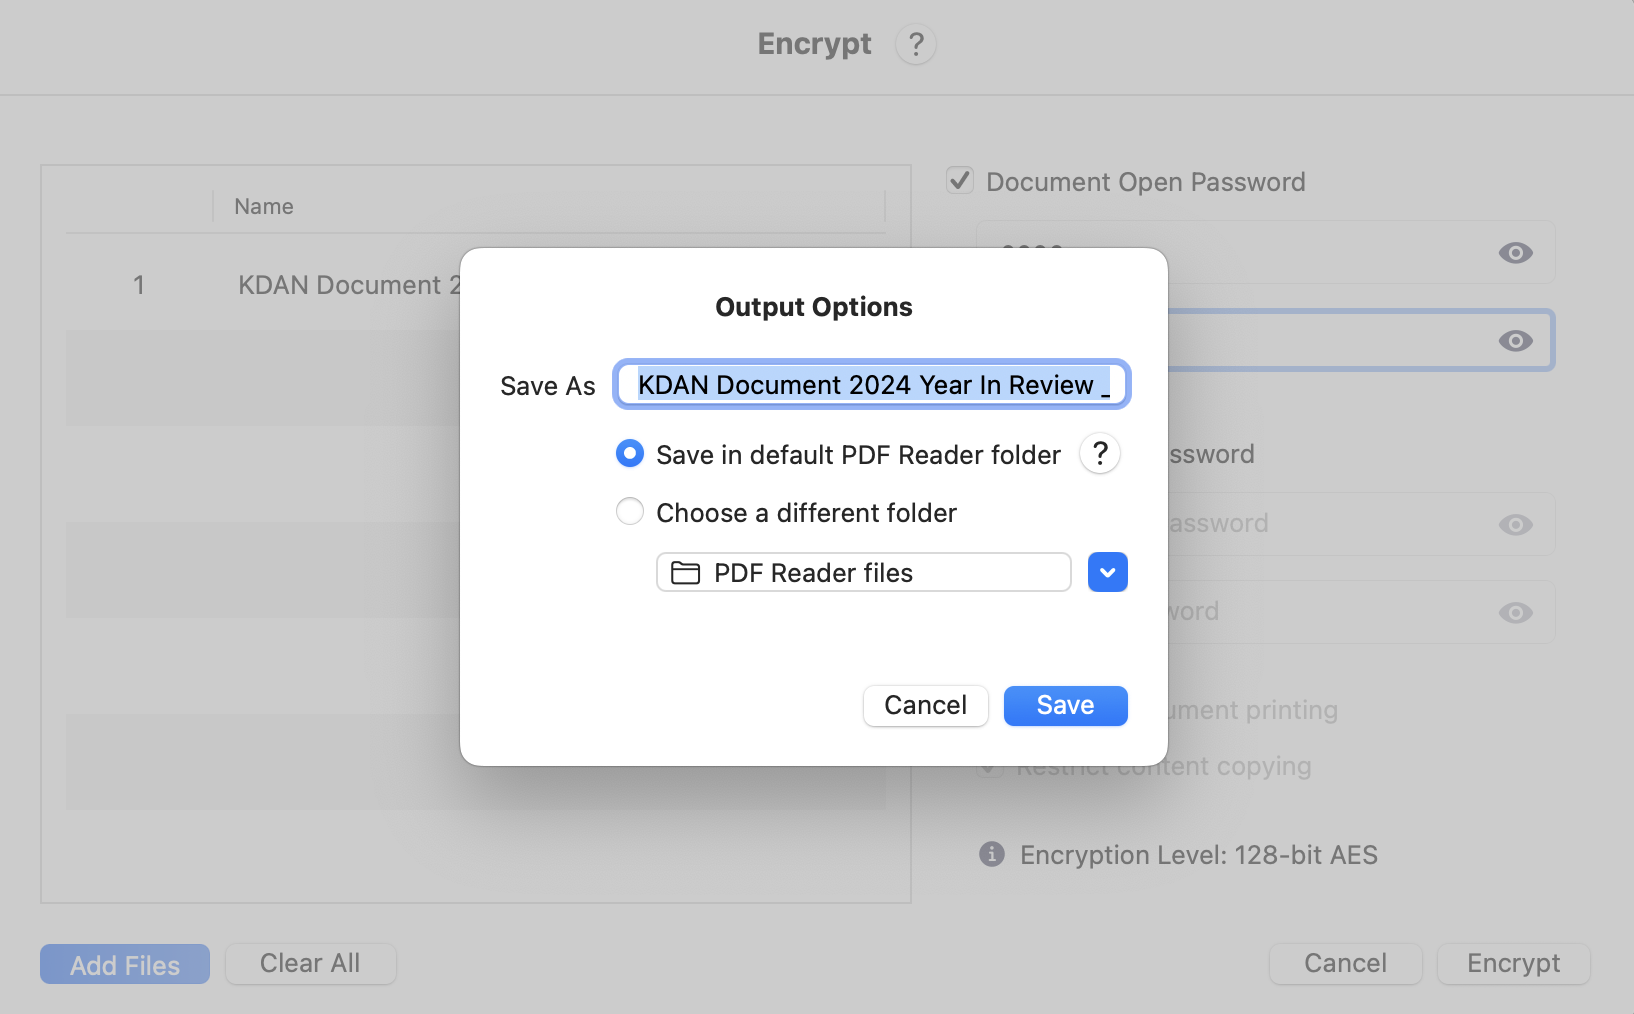Select Save in default PDF Reader folder
This screenshot has height=1014, width=1634.
coord(630,454)
